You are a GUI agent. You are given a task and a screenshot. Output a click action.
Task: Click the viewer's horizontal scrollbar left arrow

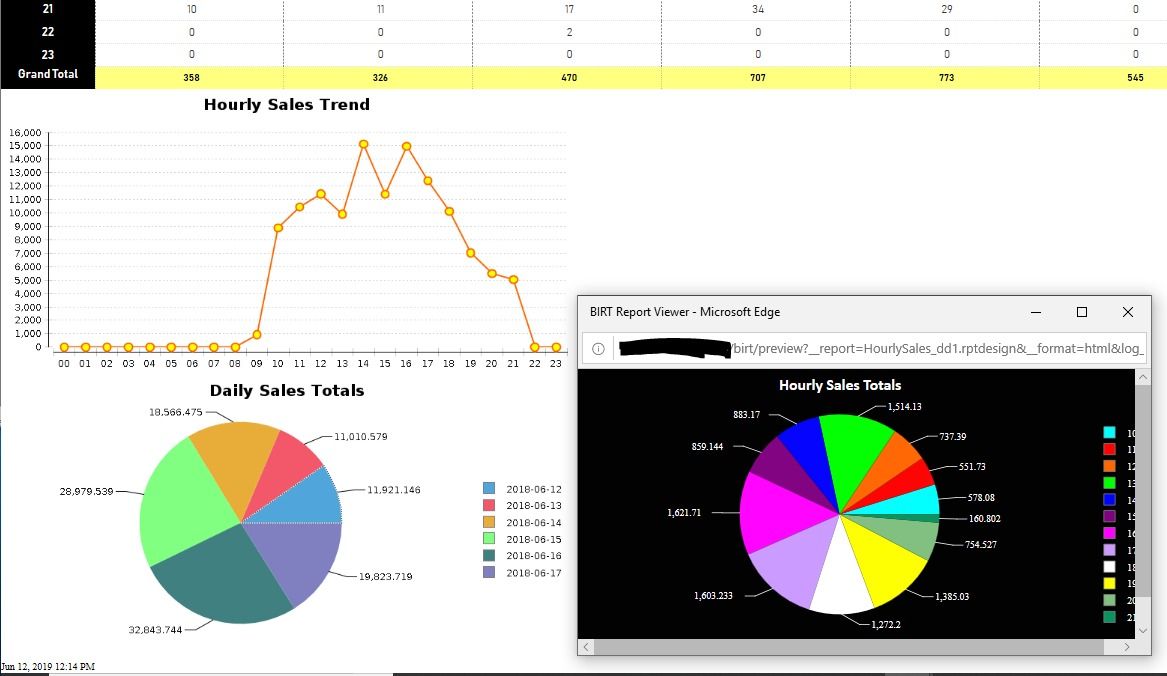coord(586,647)
